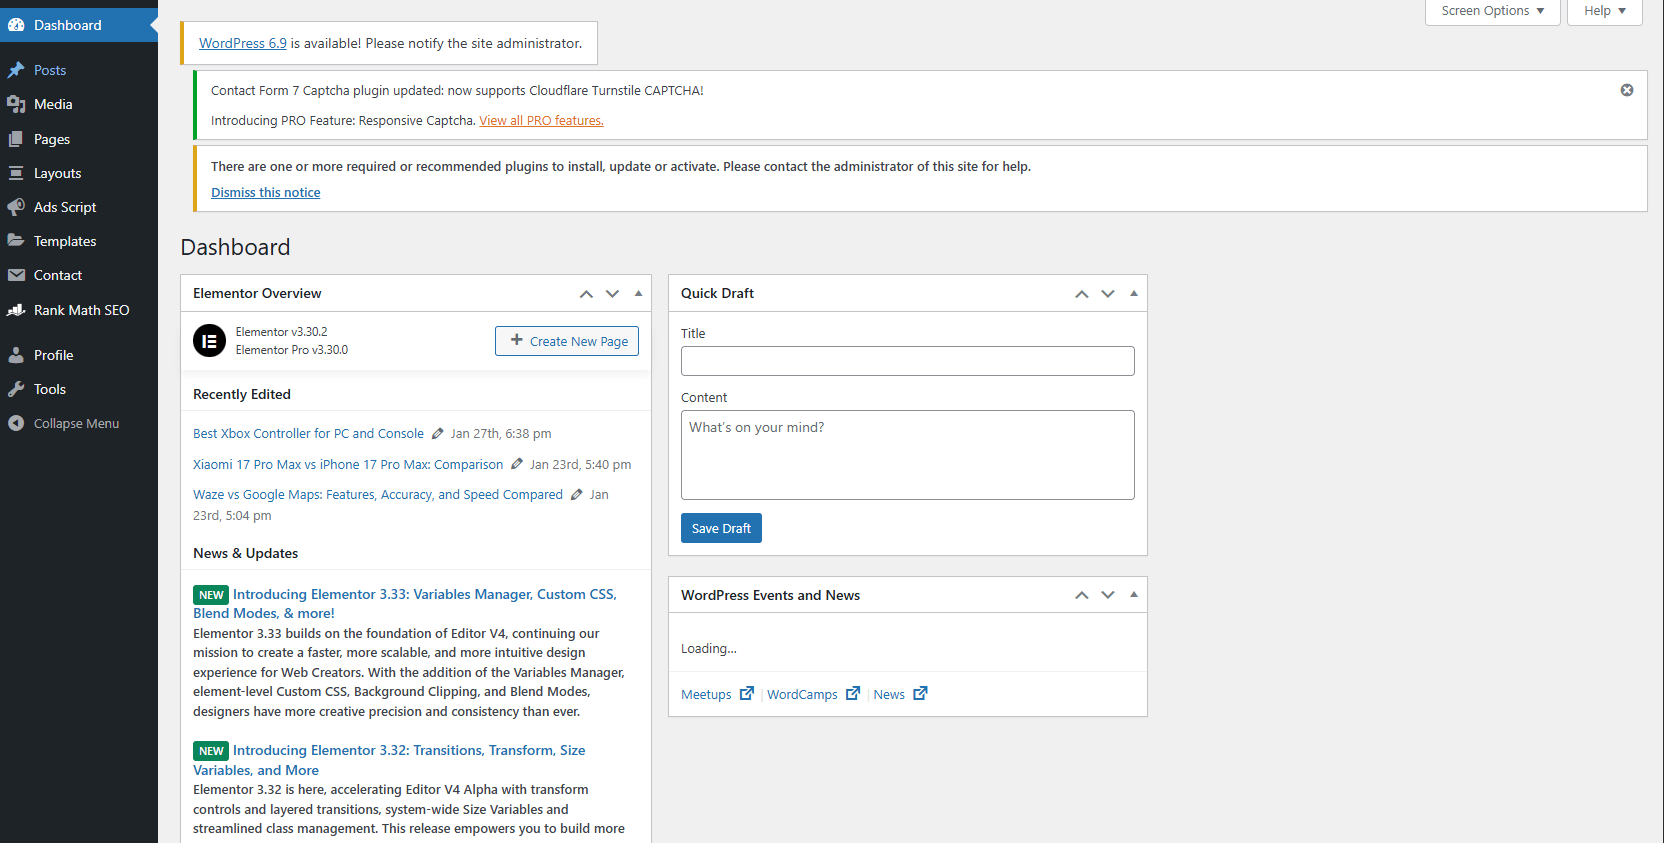Toggle WordPress Events and News panel
Viewport: 1664px width, 843px height.
coord(1133,595)
